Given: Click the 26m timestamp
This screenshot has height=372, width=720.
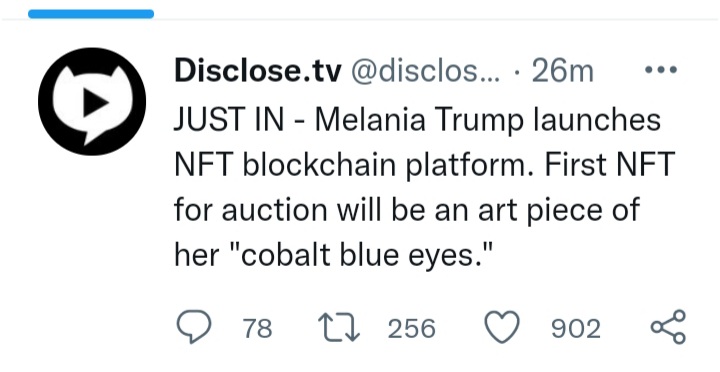Looking at the screenshot, I should pos(562,71).
